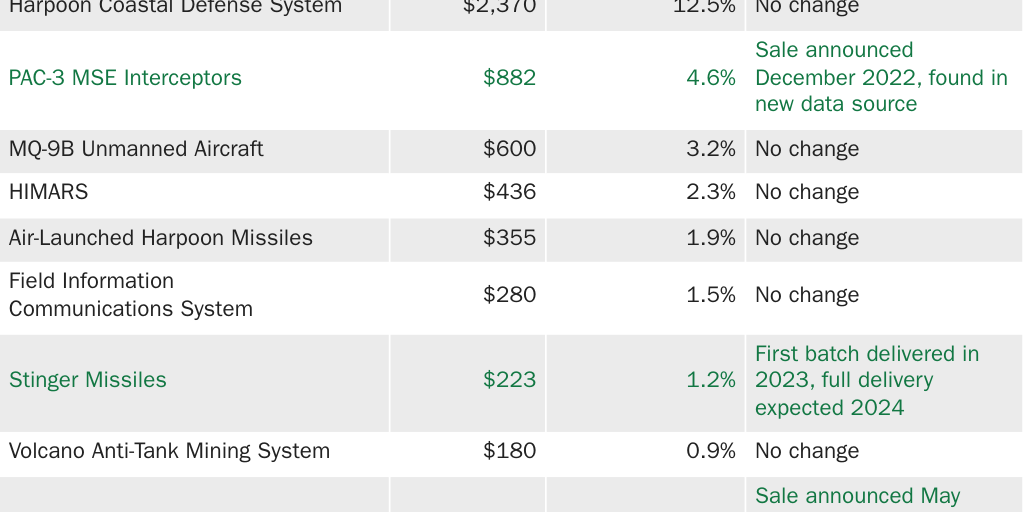The width and height of the screenshot is (1024, 512).
Task: Select Volcano Anti-Tank Mining System cell
Action: [169, 451]
